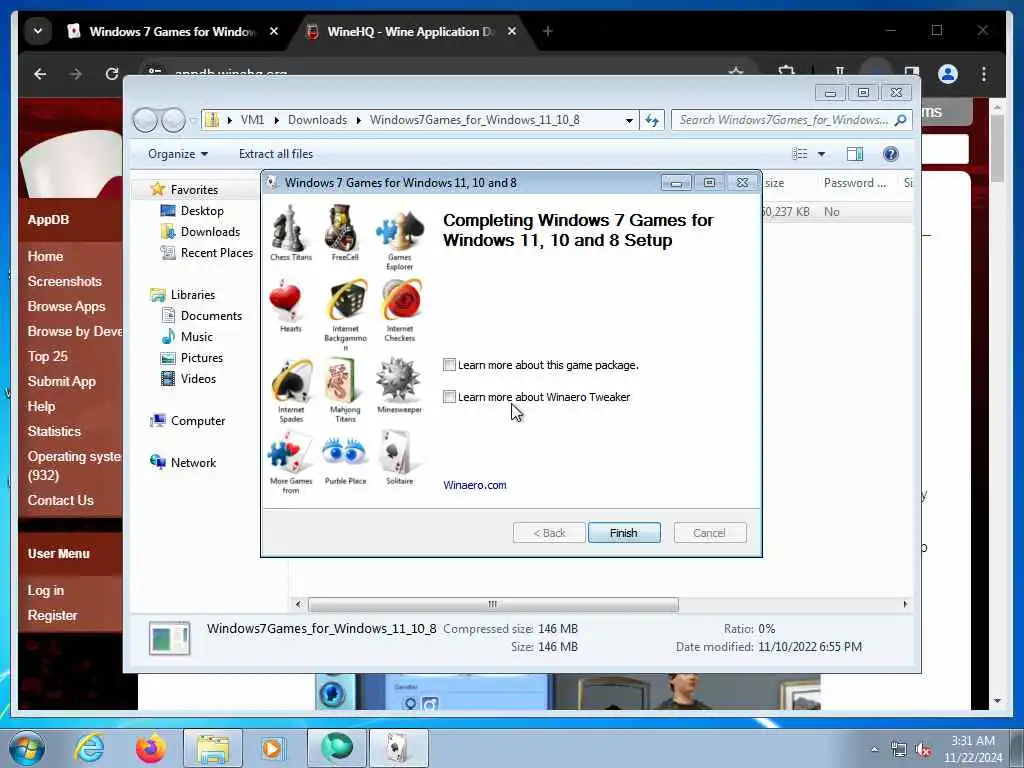
Task: Click the Explorer horizontal scrollbar thumb
Action: [493, 605]
